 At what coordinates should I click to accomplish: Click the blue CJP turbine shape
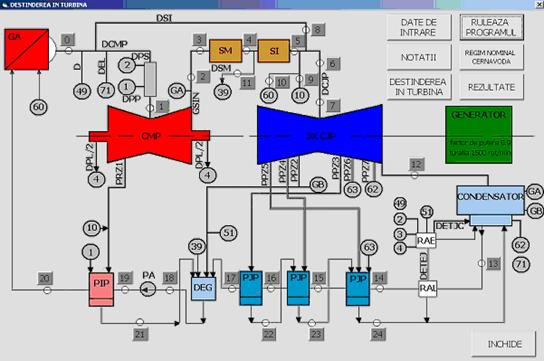(x=320, y=135)
